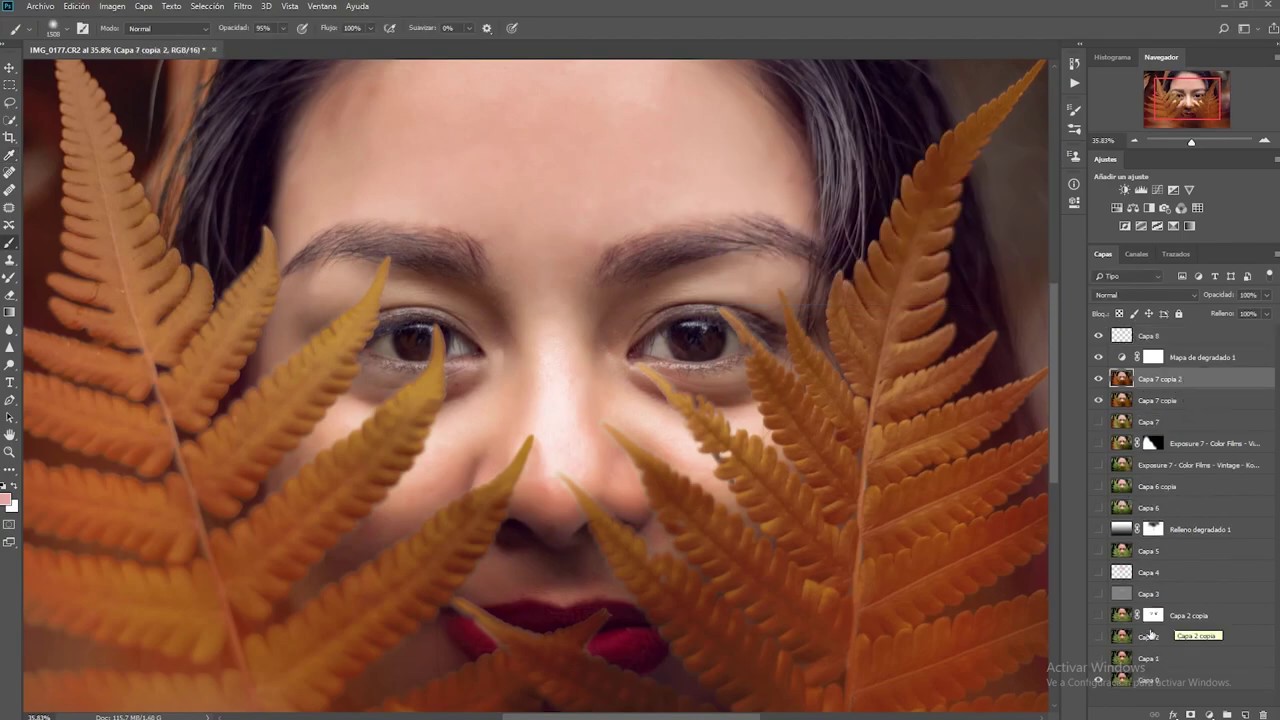Hide the Capa 8 layer
1280x720 pixels.
[1098, 336]
